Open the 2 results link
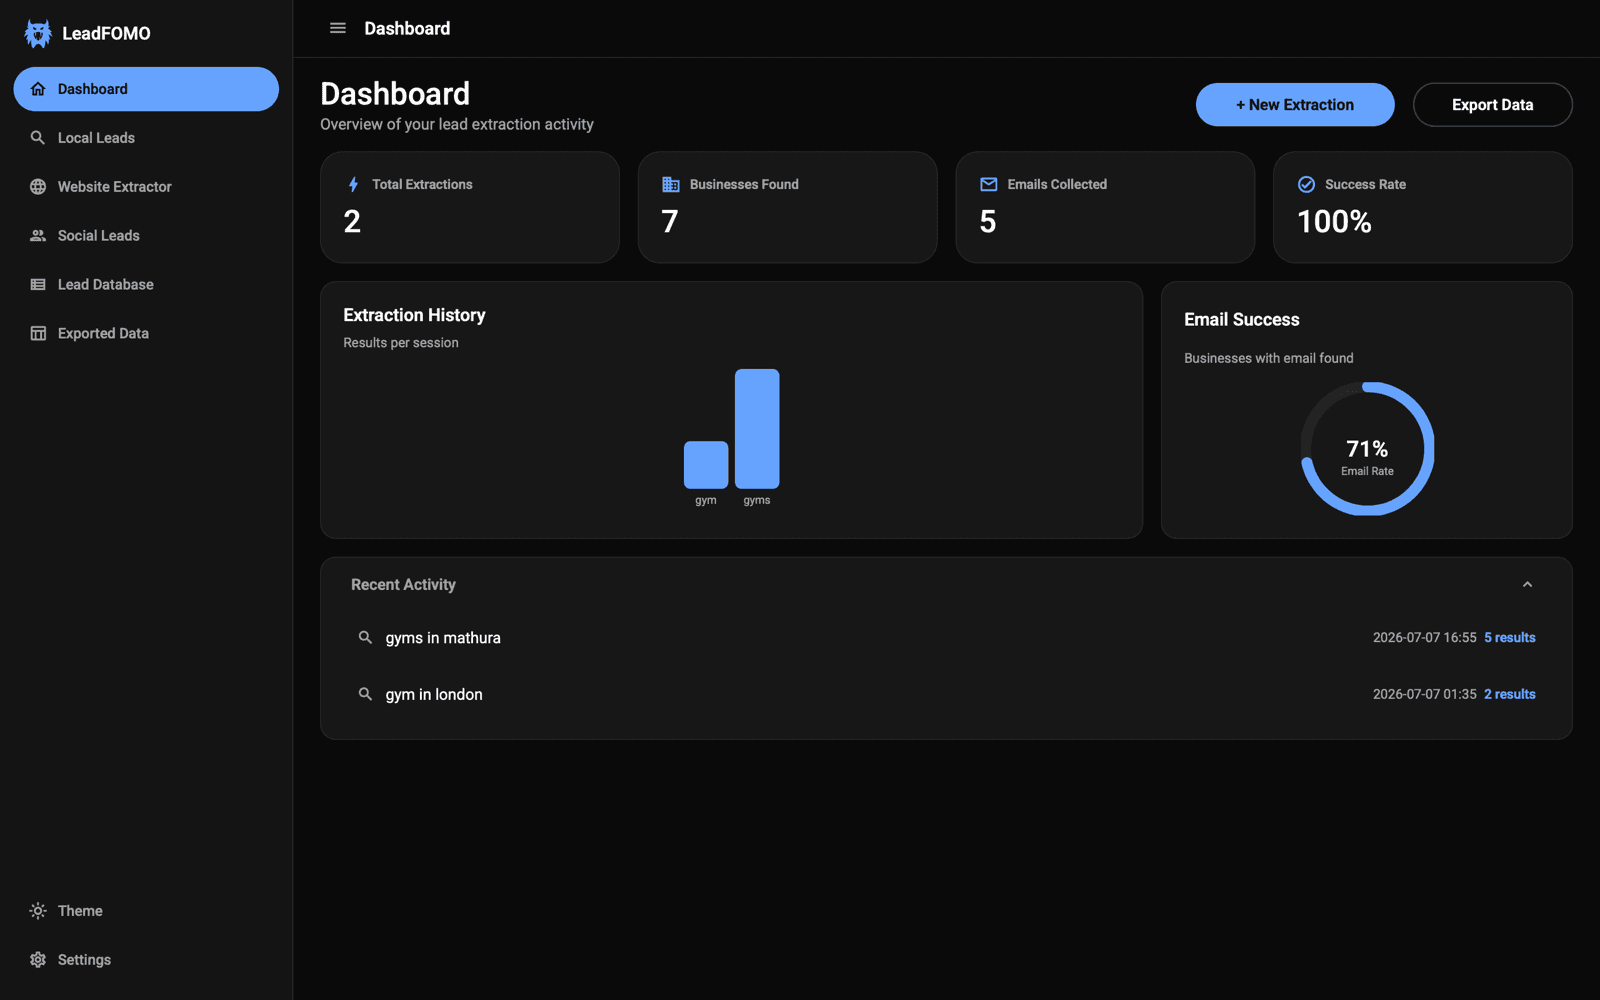The height and width of the screenshot is (1000, 1600). tap(1510, 694)
